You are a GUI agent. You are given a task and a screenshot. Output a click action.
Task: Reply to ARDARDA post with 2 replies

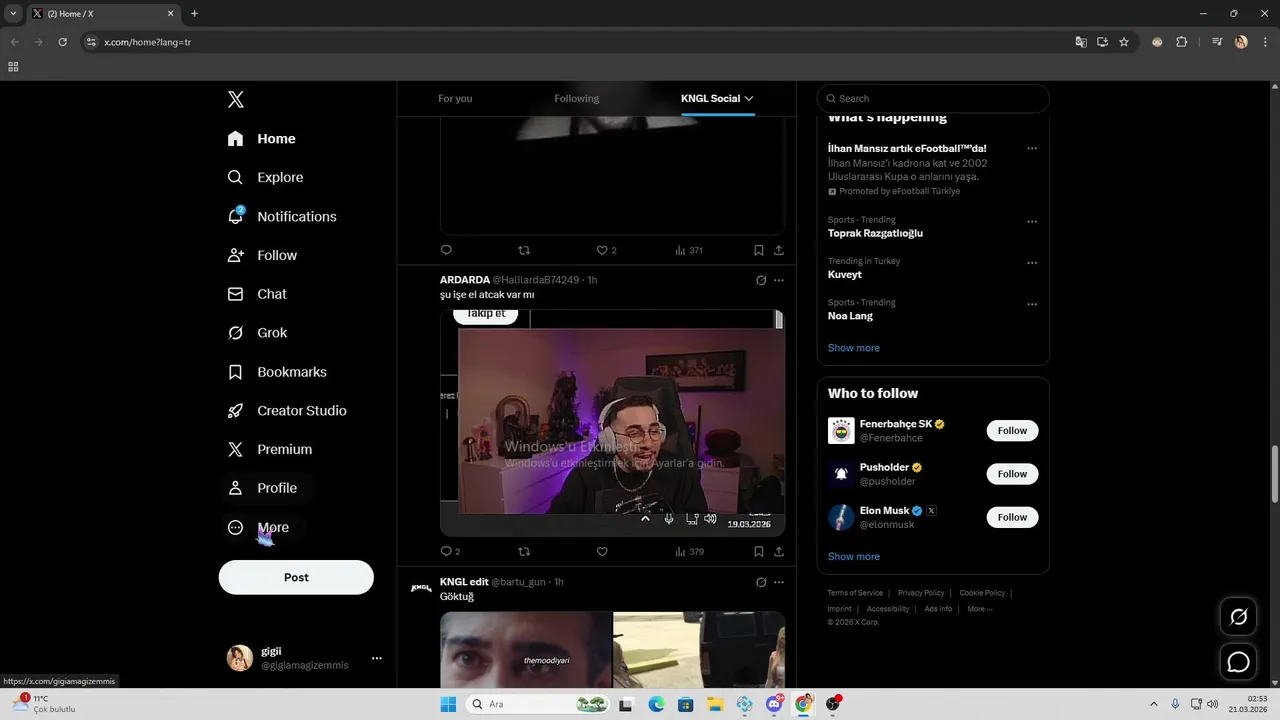pyautogui.click(x=450, y=551)
